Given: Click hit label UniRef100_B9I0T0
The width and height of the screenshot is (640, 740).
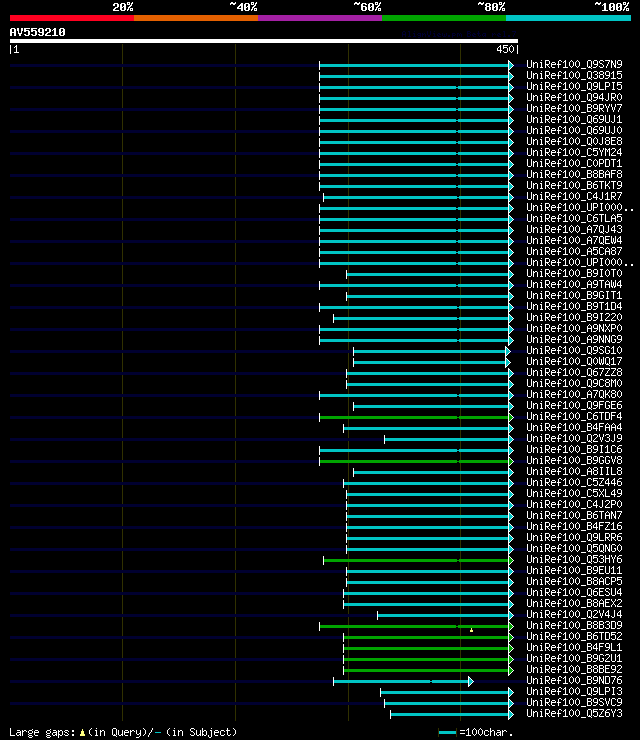Looking at the screenshot, I should pos(574,273).
